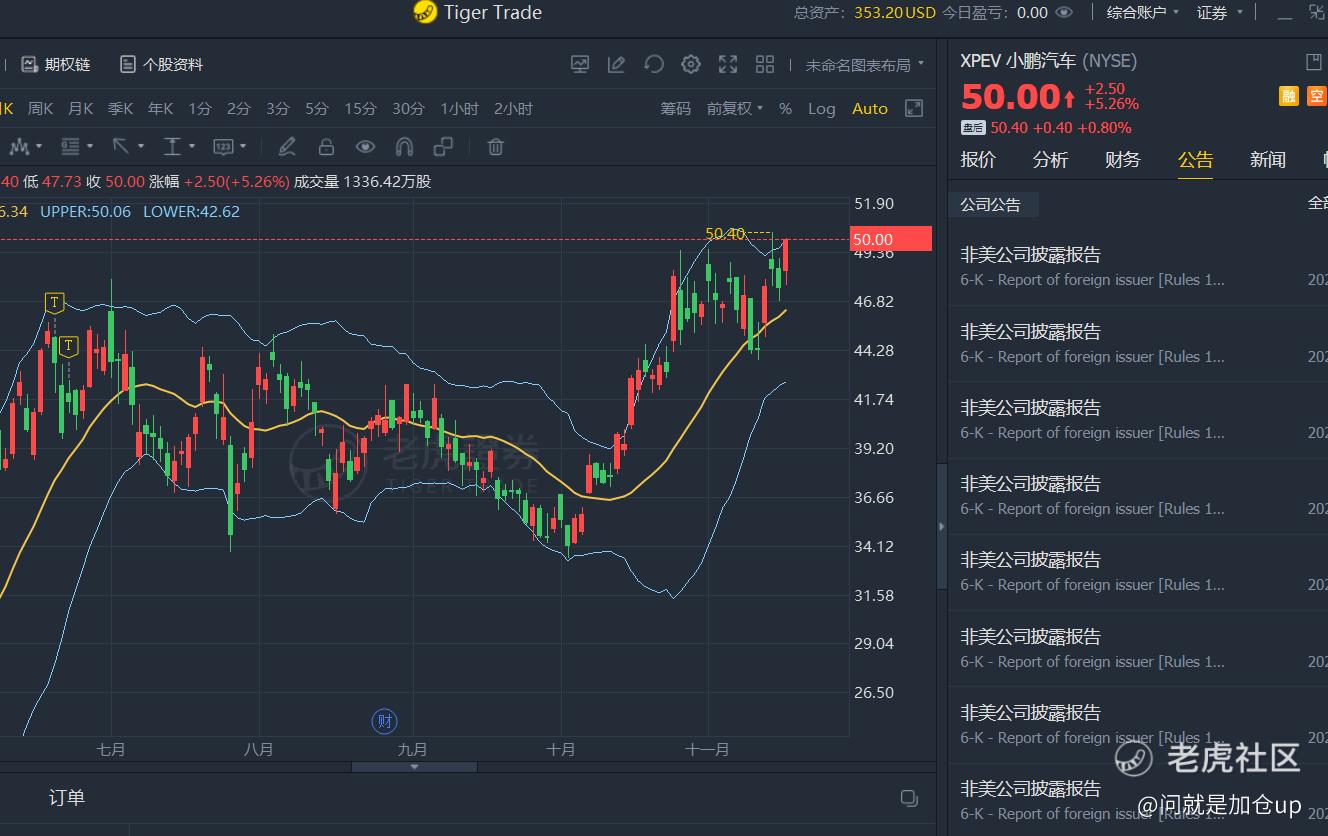The image size is (1328, 836).
Task: Open the order panel pop-out icon
Action: pos(909,798)
